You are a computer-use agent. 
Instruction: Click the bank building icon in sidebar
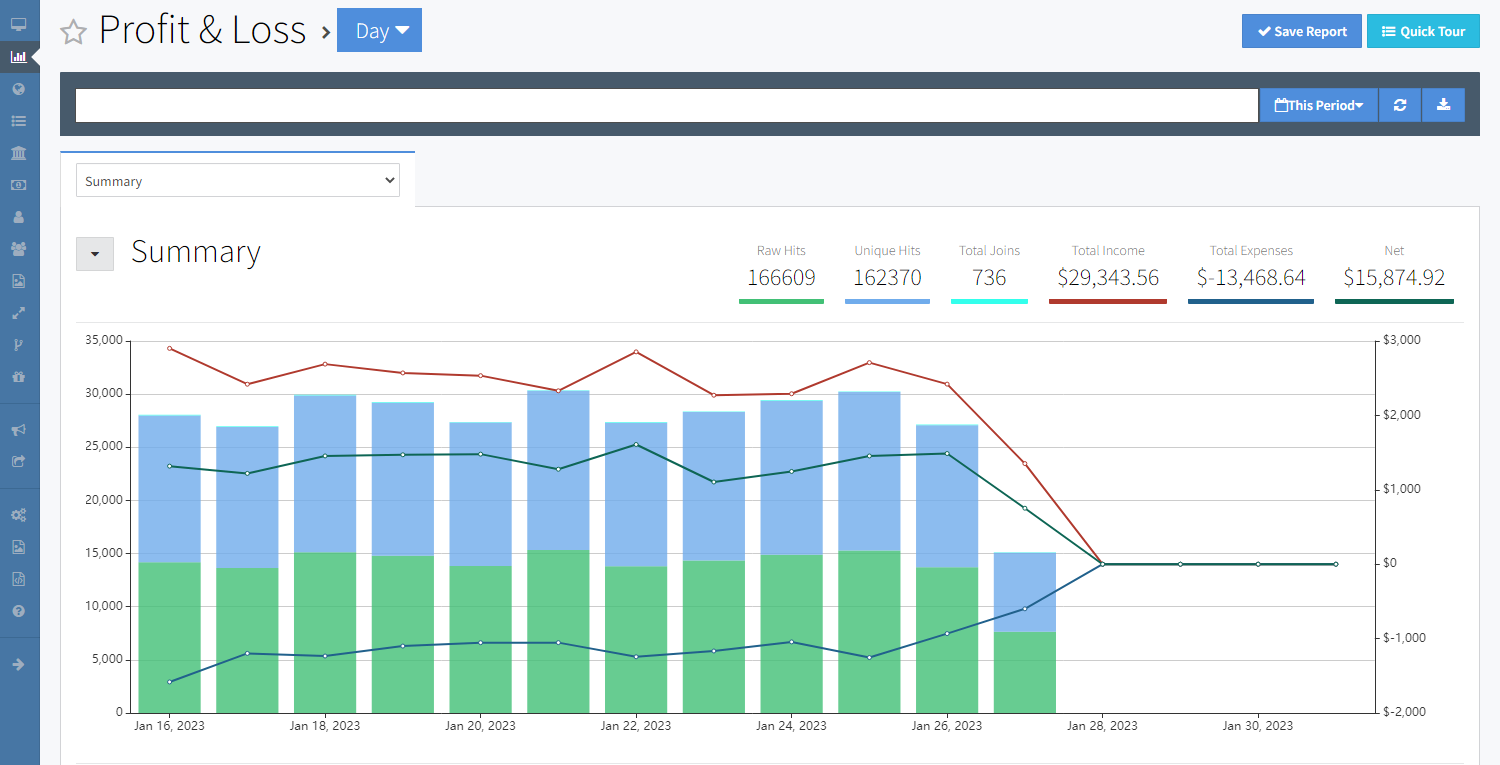pyautogui.click(x=18, y=153)
